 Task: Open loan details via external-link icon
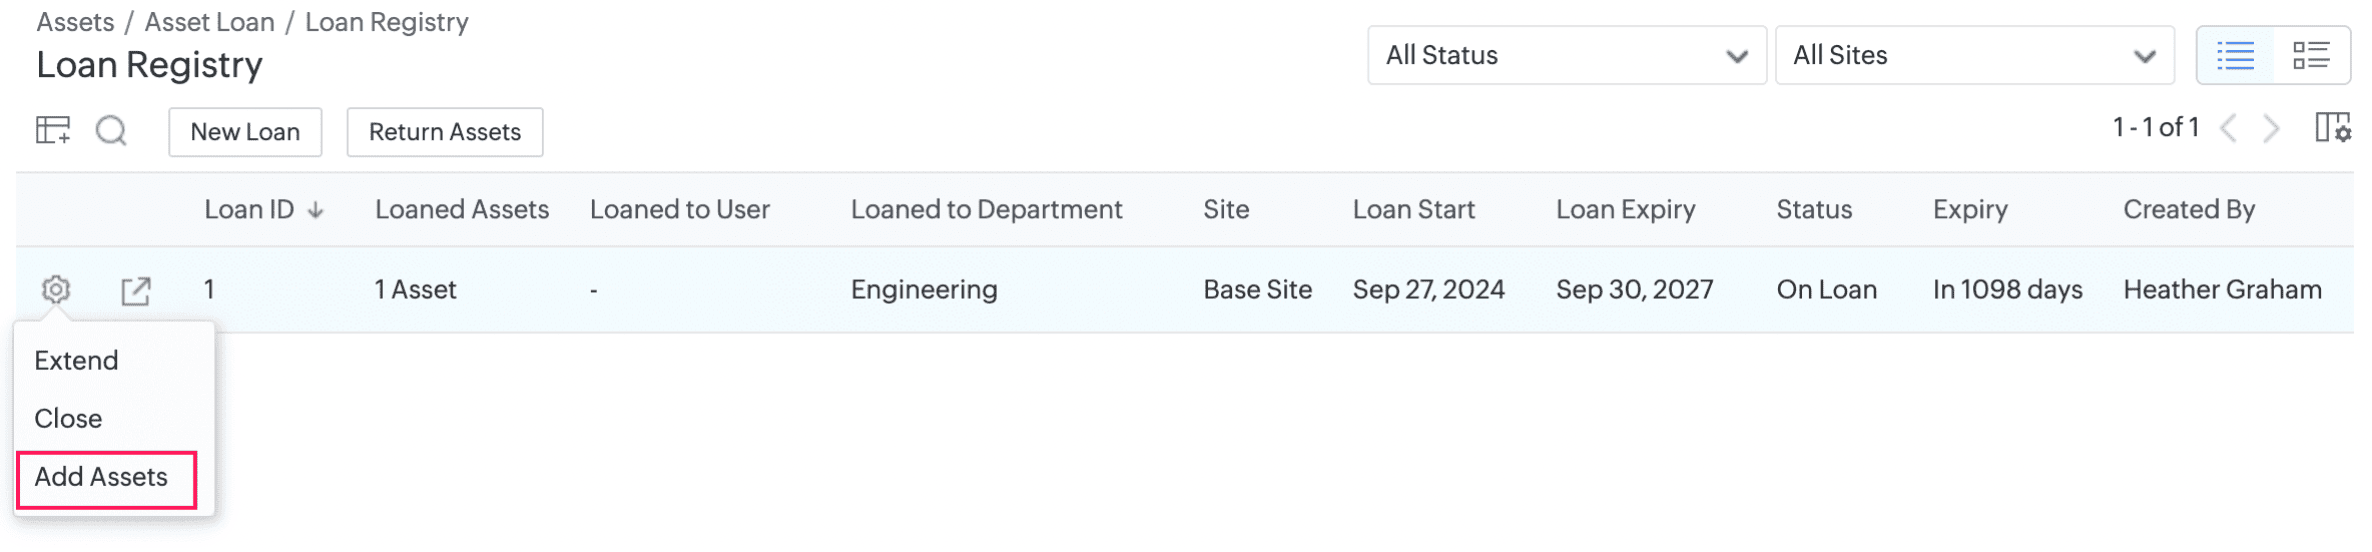tap(136, 291)
